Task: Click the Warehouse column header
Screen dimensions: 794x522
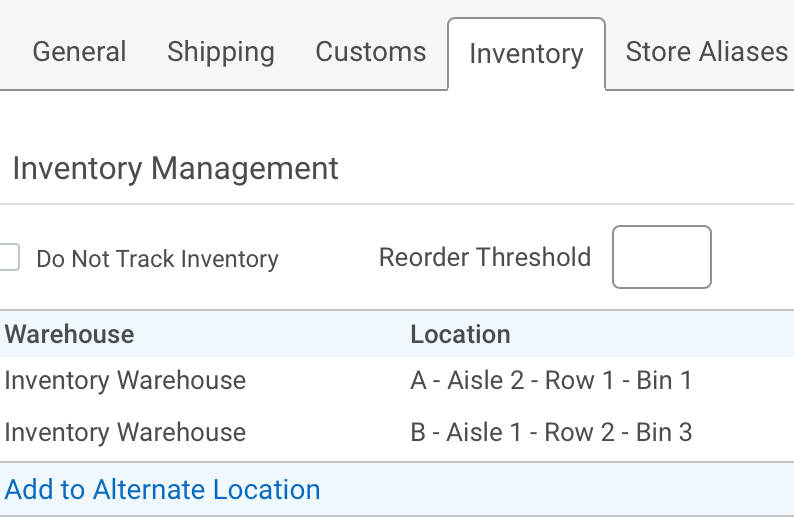Action: coord(70,334)
